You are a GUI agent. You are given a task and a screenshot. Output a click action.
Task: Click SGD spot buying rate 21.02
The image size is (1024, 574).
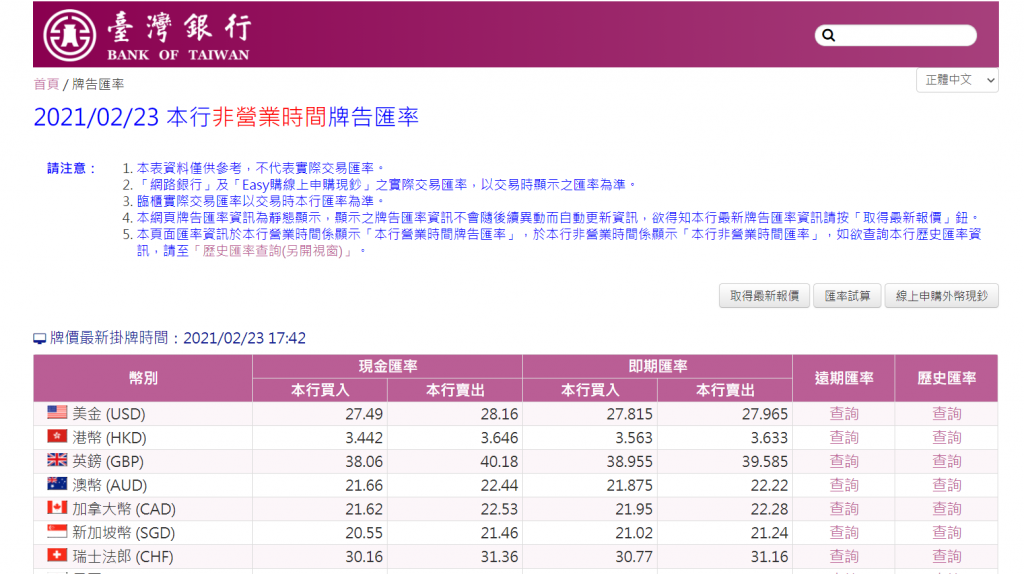tap(634, 533)
